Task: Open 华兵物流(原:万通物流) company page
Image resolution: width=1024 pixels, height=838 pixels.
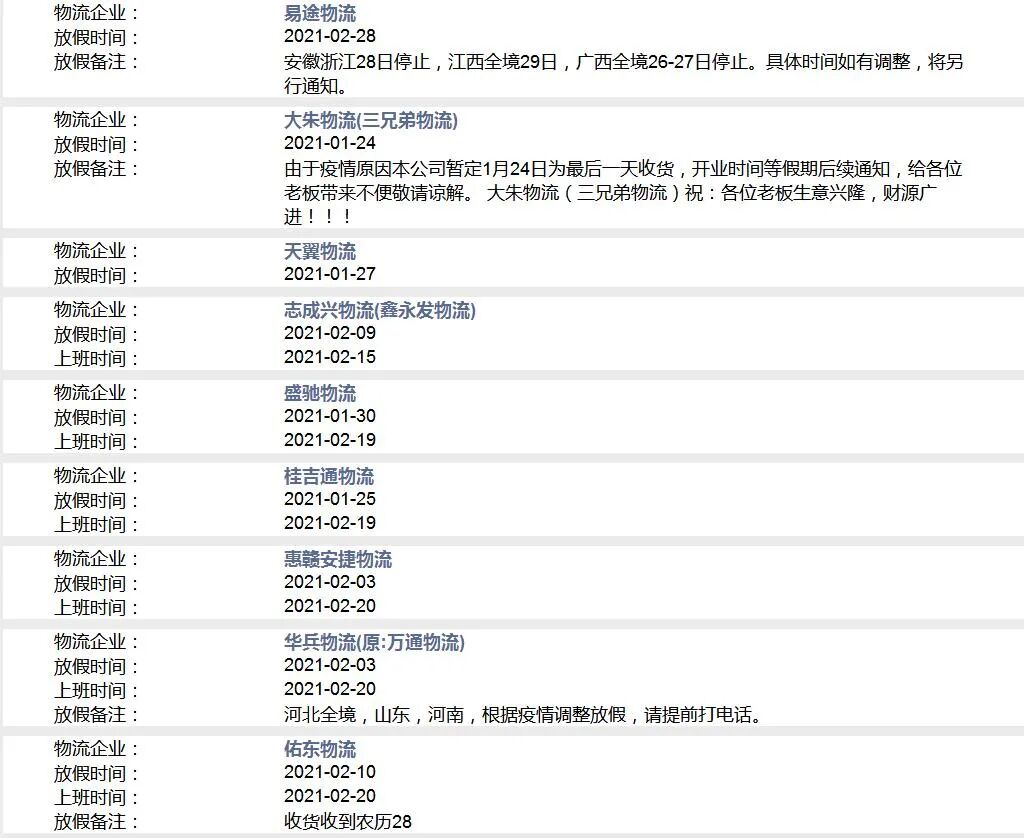Action: pos(376,642)
